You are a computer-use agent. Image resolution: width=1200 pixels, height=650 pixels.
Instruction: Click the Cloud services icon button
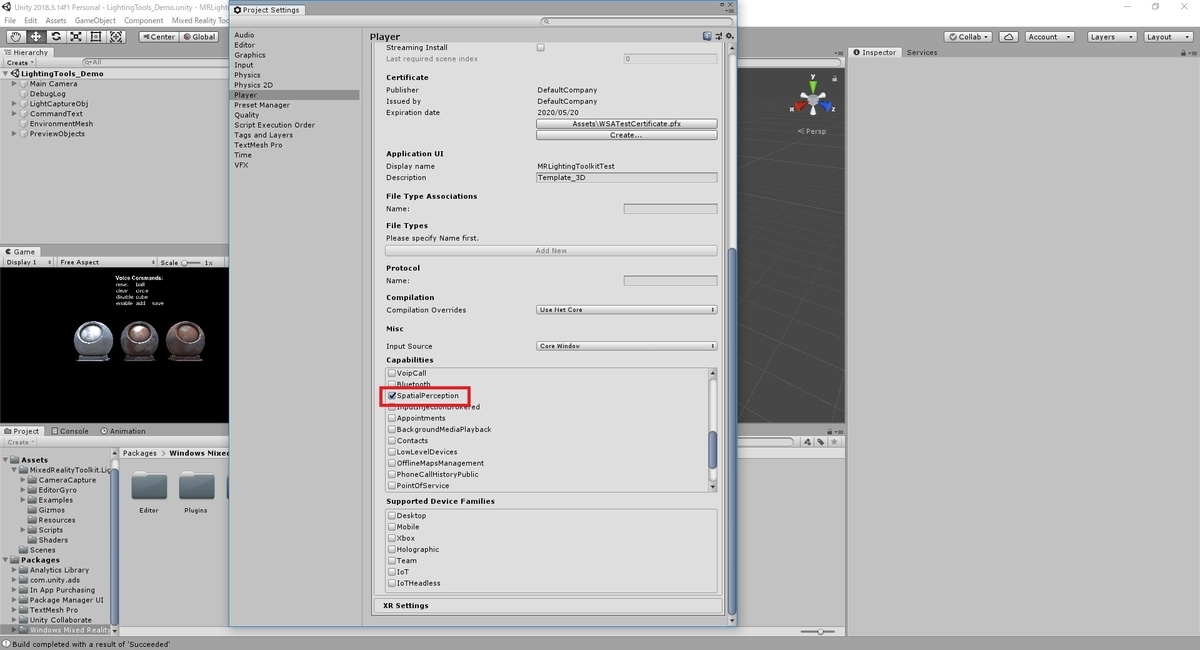click(1009, 36)
